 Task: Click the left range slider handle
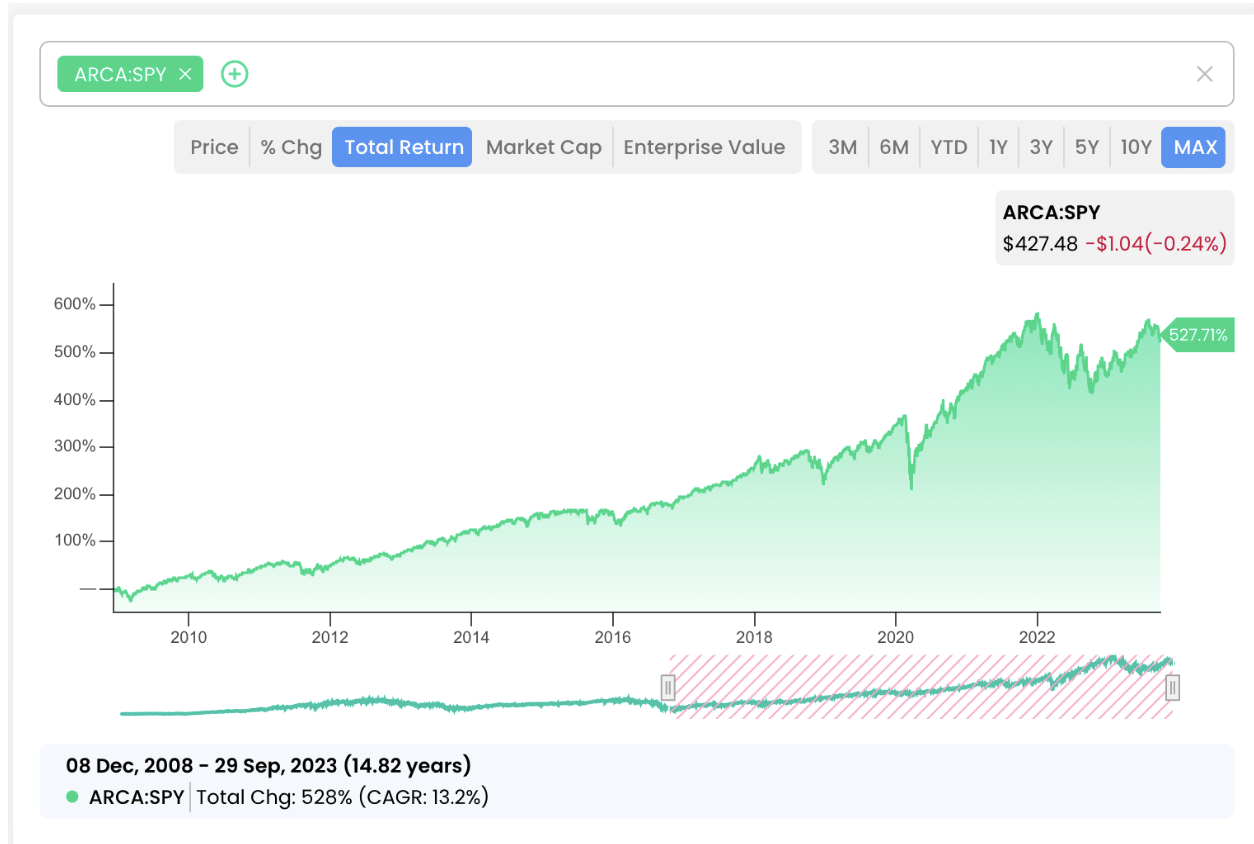click(668, 687)
